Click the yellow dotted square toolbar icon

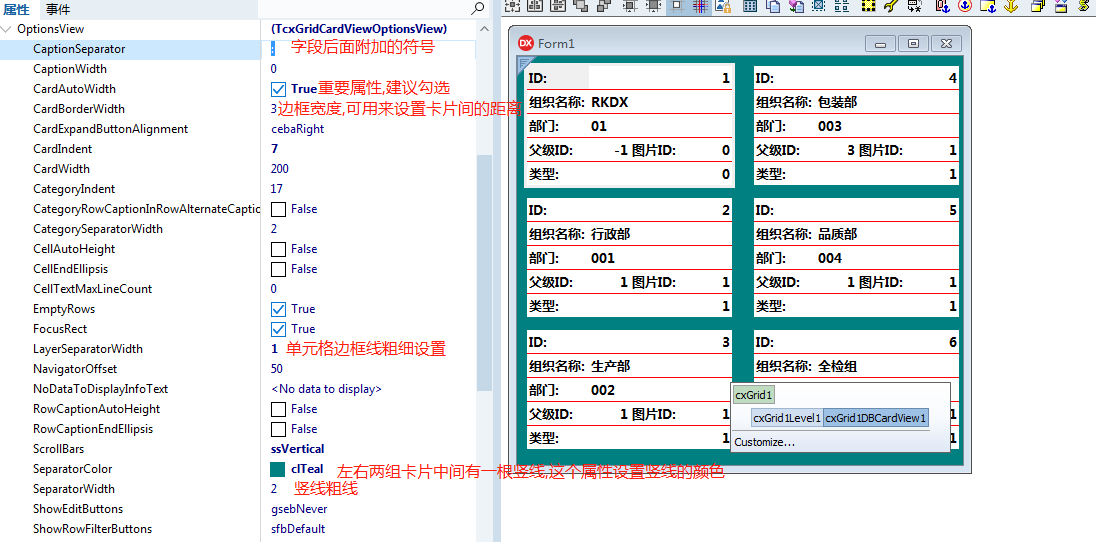(x=868, y=6)
